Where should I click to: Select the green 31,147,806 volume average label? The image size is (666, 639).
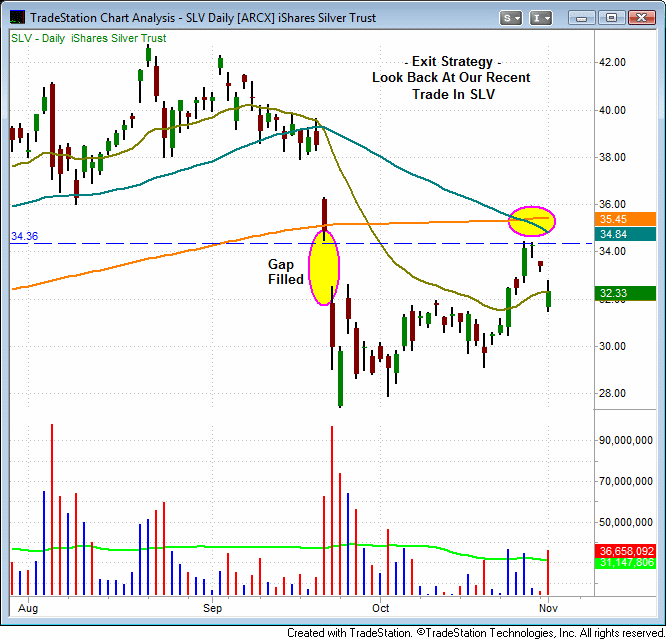(625, 563)
